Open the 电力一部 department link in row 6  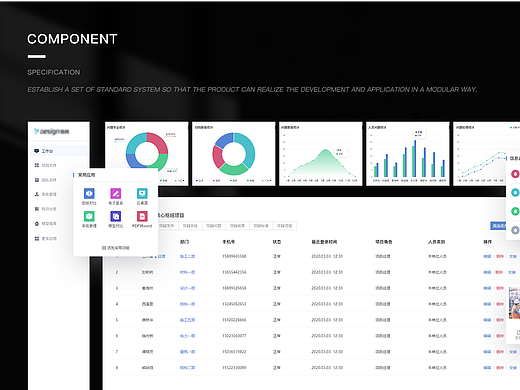pyautogui.click(x=187, y=336)
